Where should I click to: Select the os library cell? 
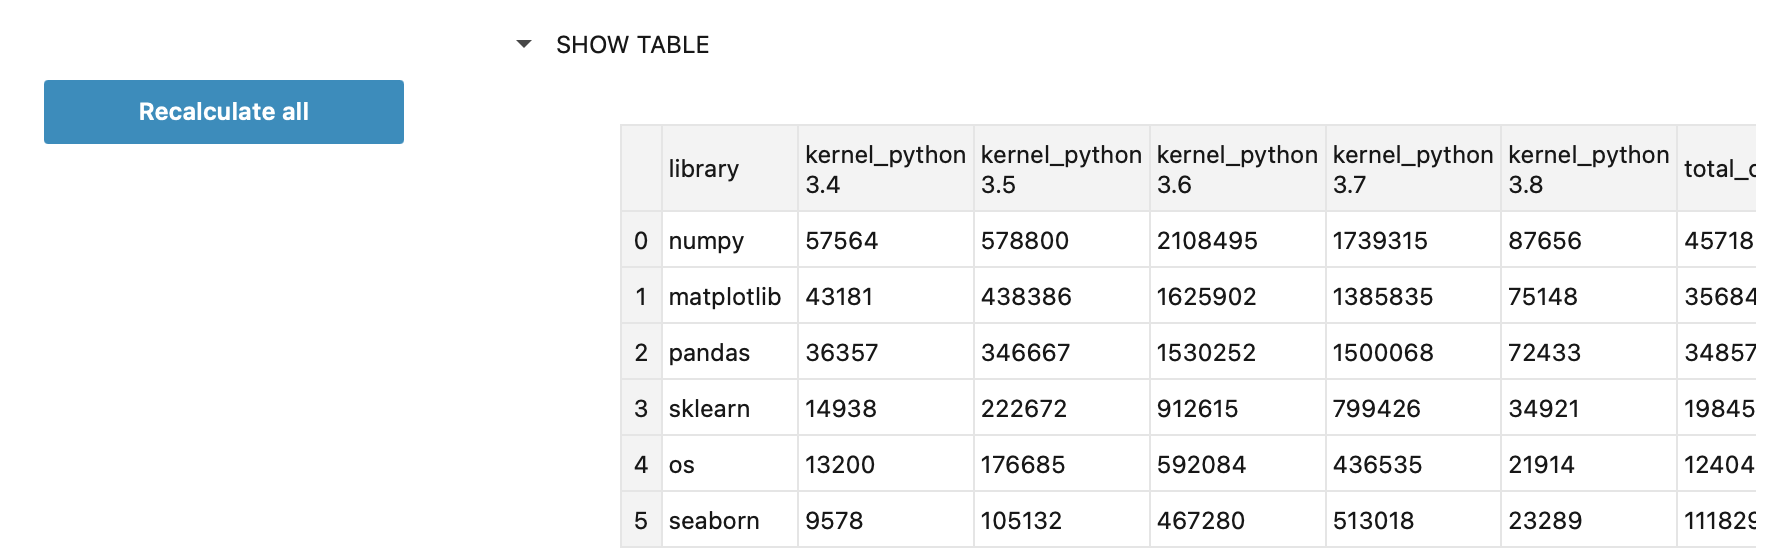tap(682, 465)
